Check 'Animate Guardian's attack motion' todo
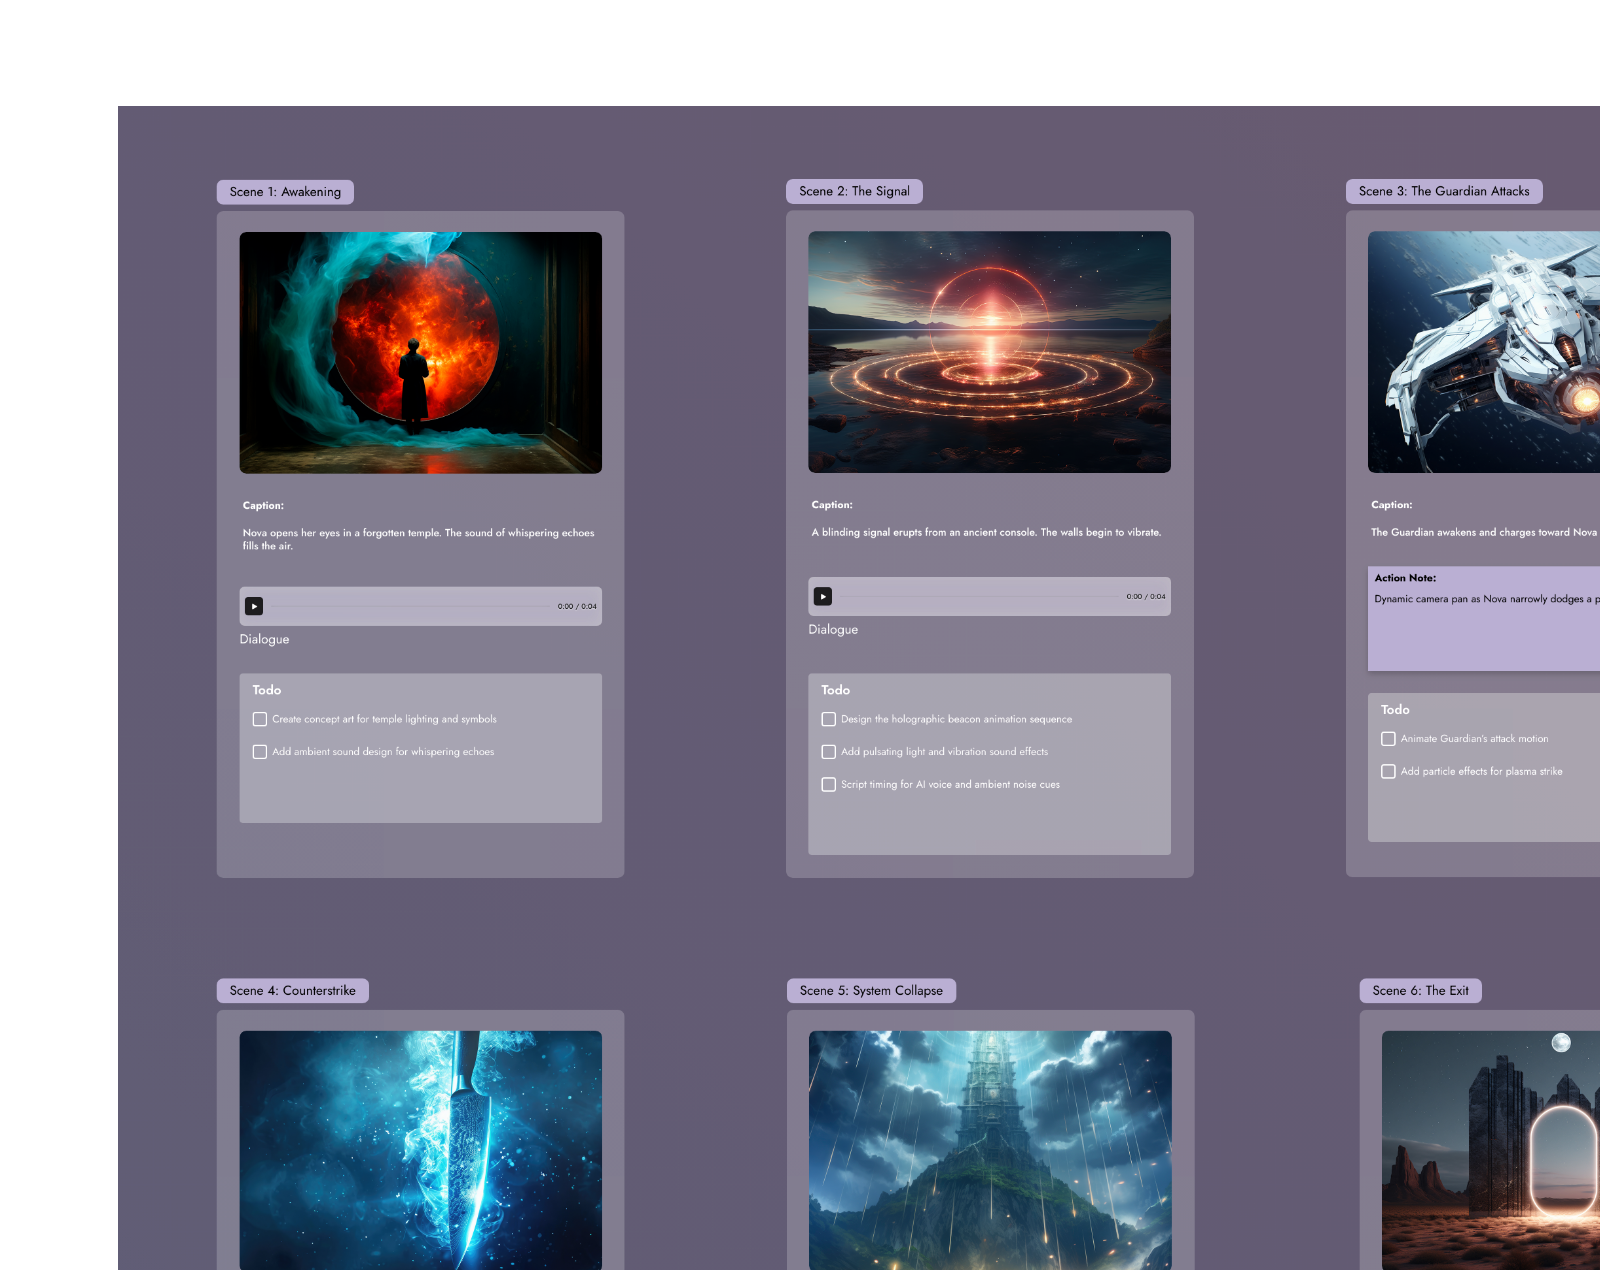 (x=1388, y=739)
